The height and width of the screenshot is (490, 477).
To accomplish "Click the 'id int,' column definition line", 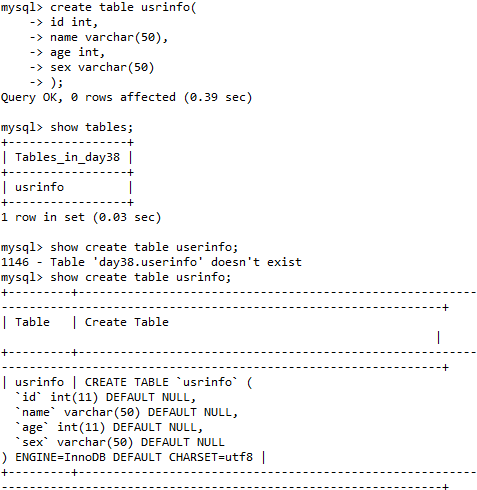I will click(74, 22).
